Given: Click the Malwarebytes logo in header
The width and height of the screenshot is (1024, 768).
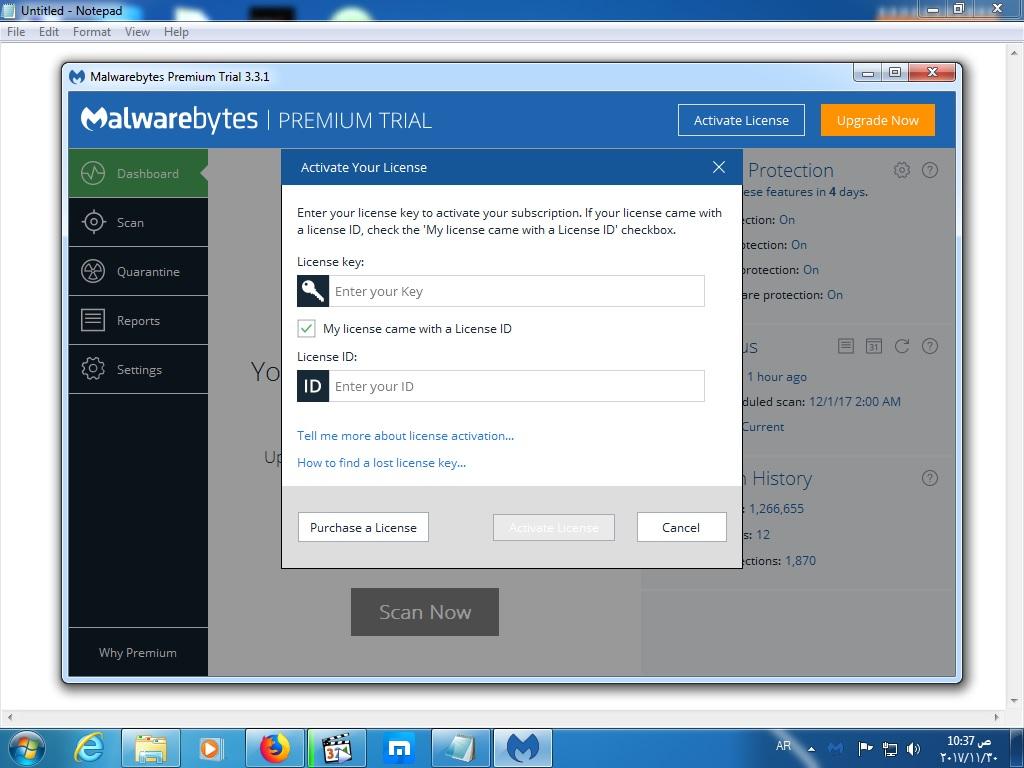Looking at the screenshot, I should [169, 120].
